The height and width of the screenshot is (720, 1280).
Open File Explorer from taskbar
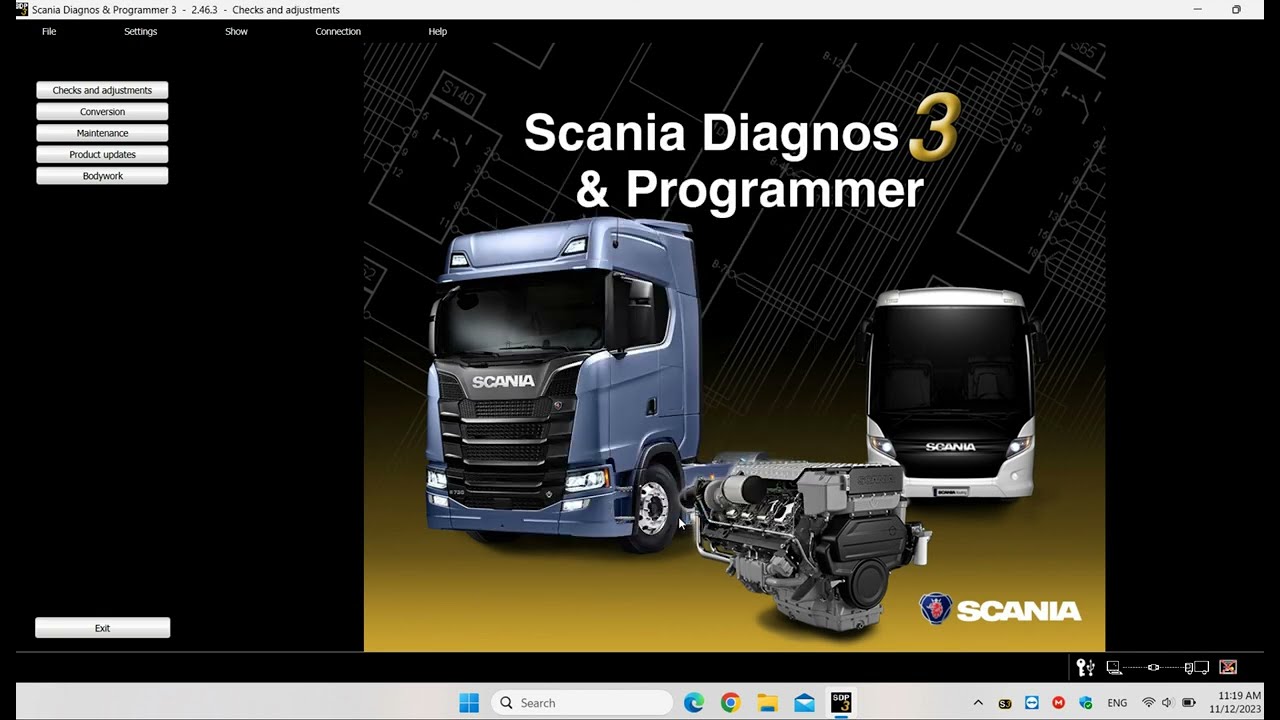click(x=767, y=703)
